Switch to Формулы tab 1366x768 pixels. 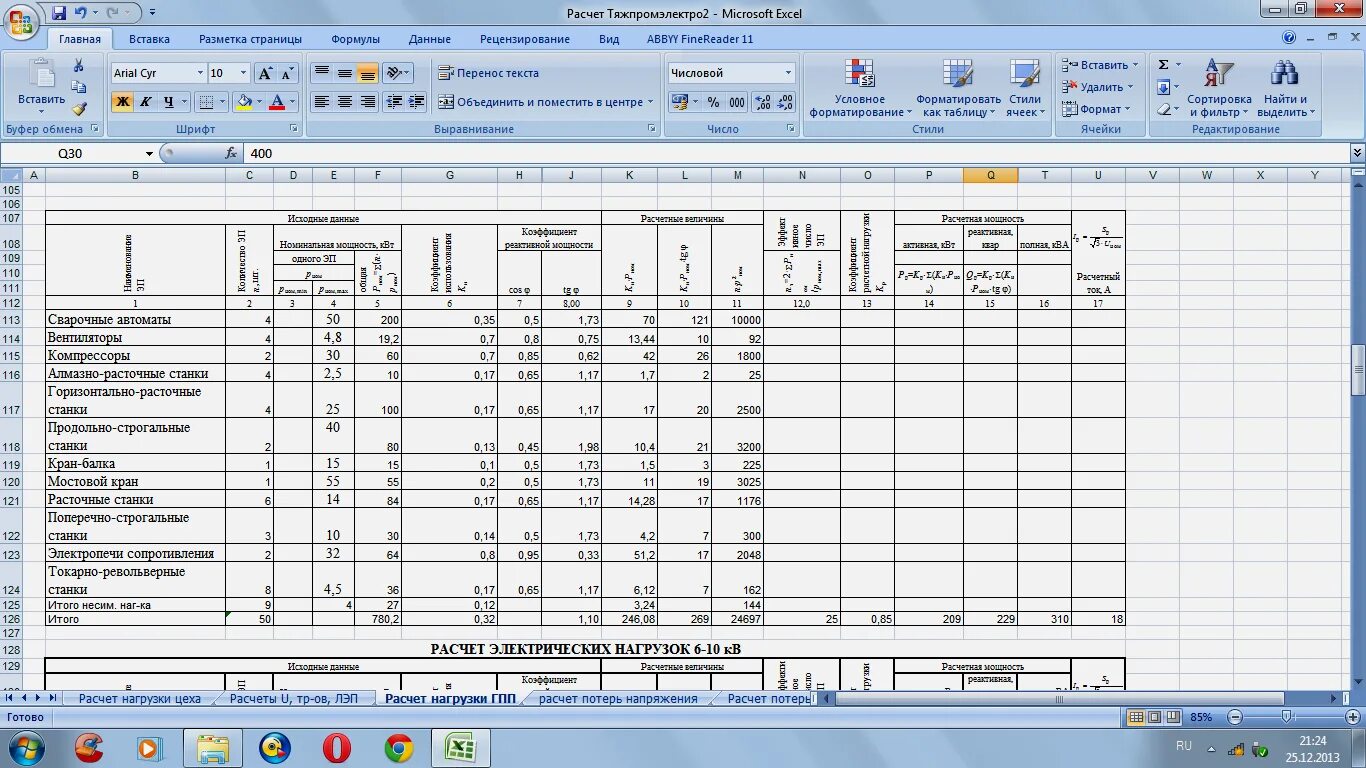[x=355, y=39]
